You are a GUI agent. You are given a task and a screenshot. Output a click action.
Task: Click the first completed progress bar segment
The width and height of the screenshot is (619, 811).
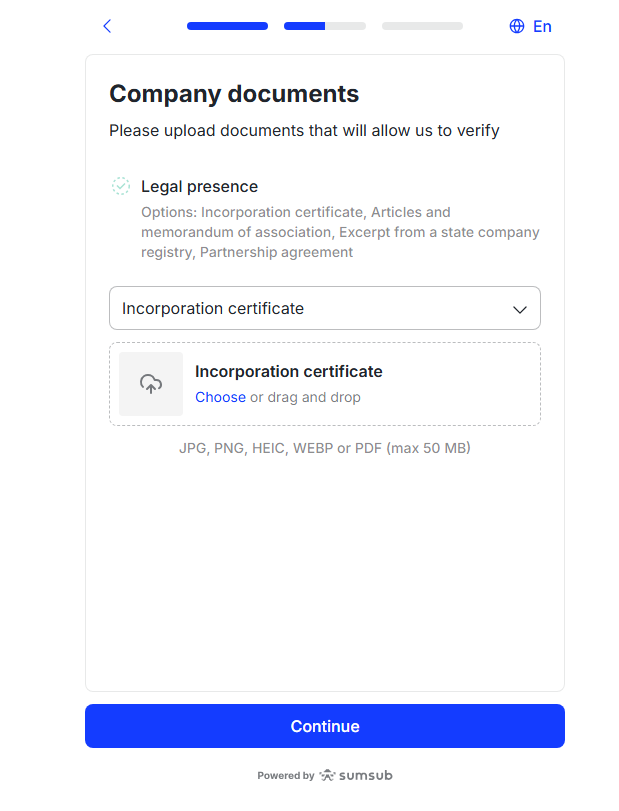pos(227,26)
